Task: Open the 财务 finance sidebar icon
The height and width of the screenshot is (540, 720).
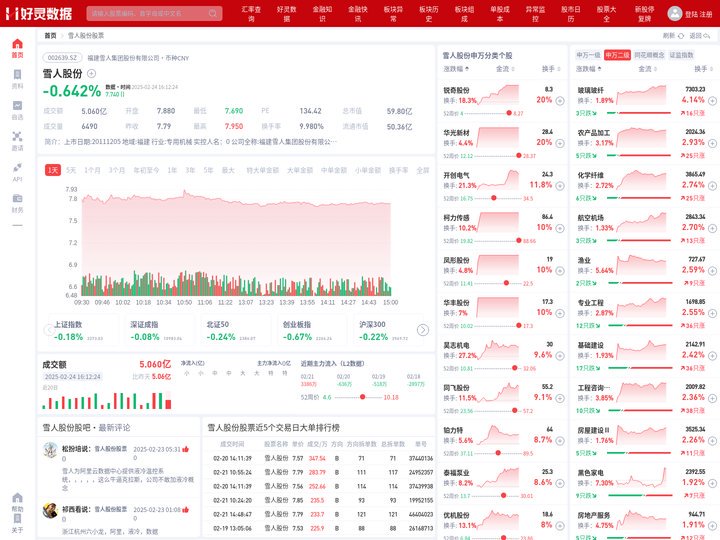Action: pos(17,198)
